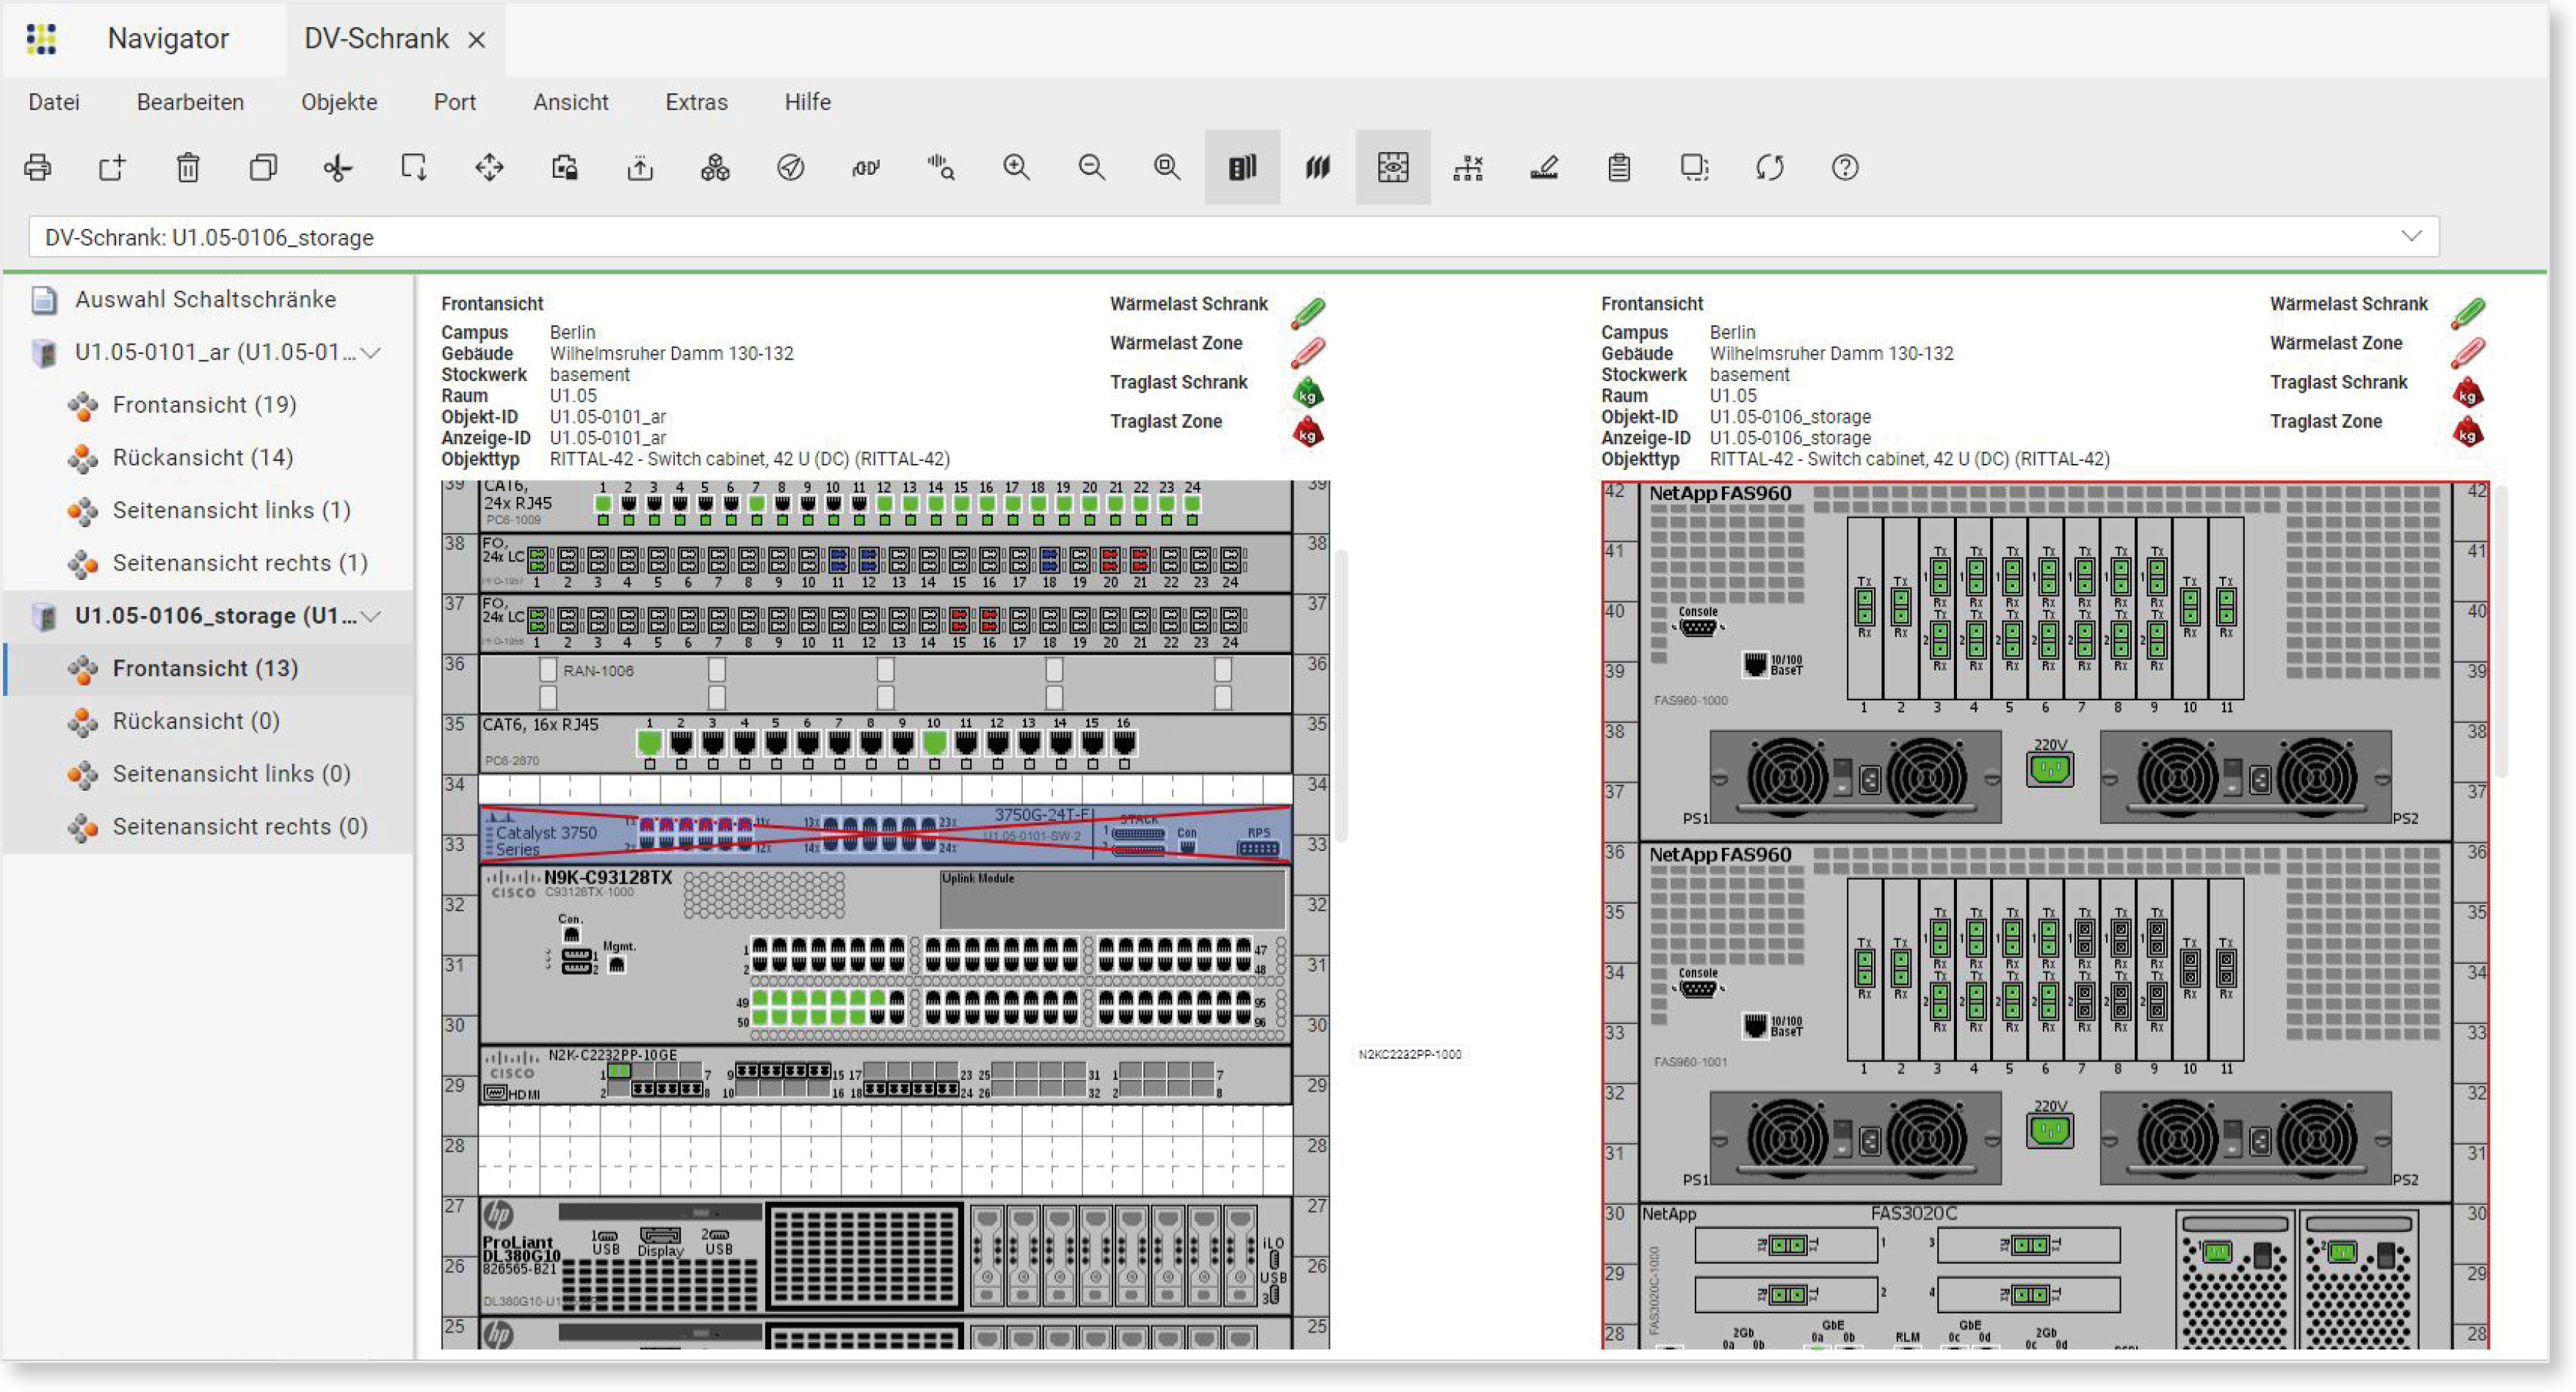This screenshot has width=2576, height=1392.
Task: Select the print icon in the toolbar
Action: 38,168
